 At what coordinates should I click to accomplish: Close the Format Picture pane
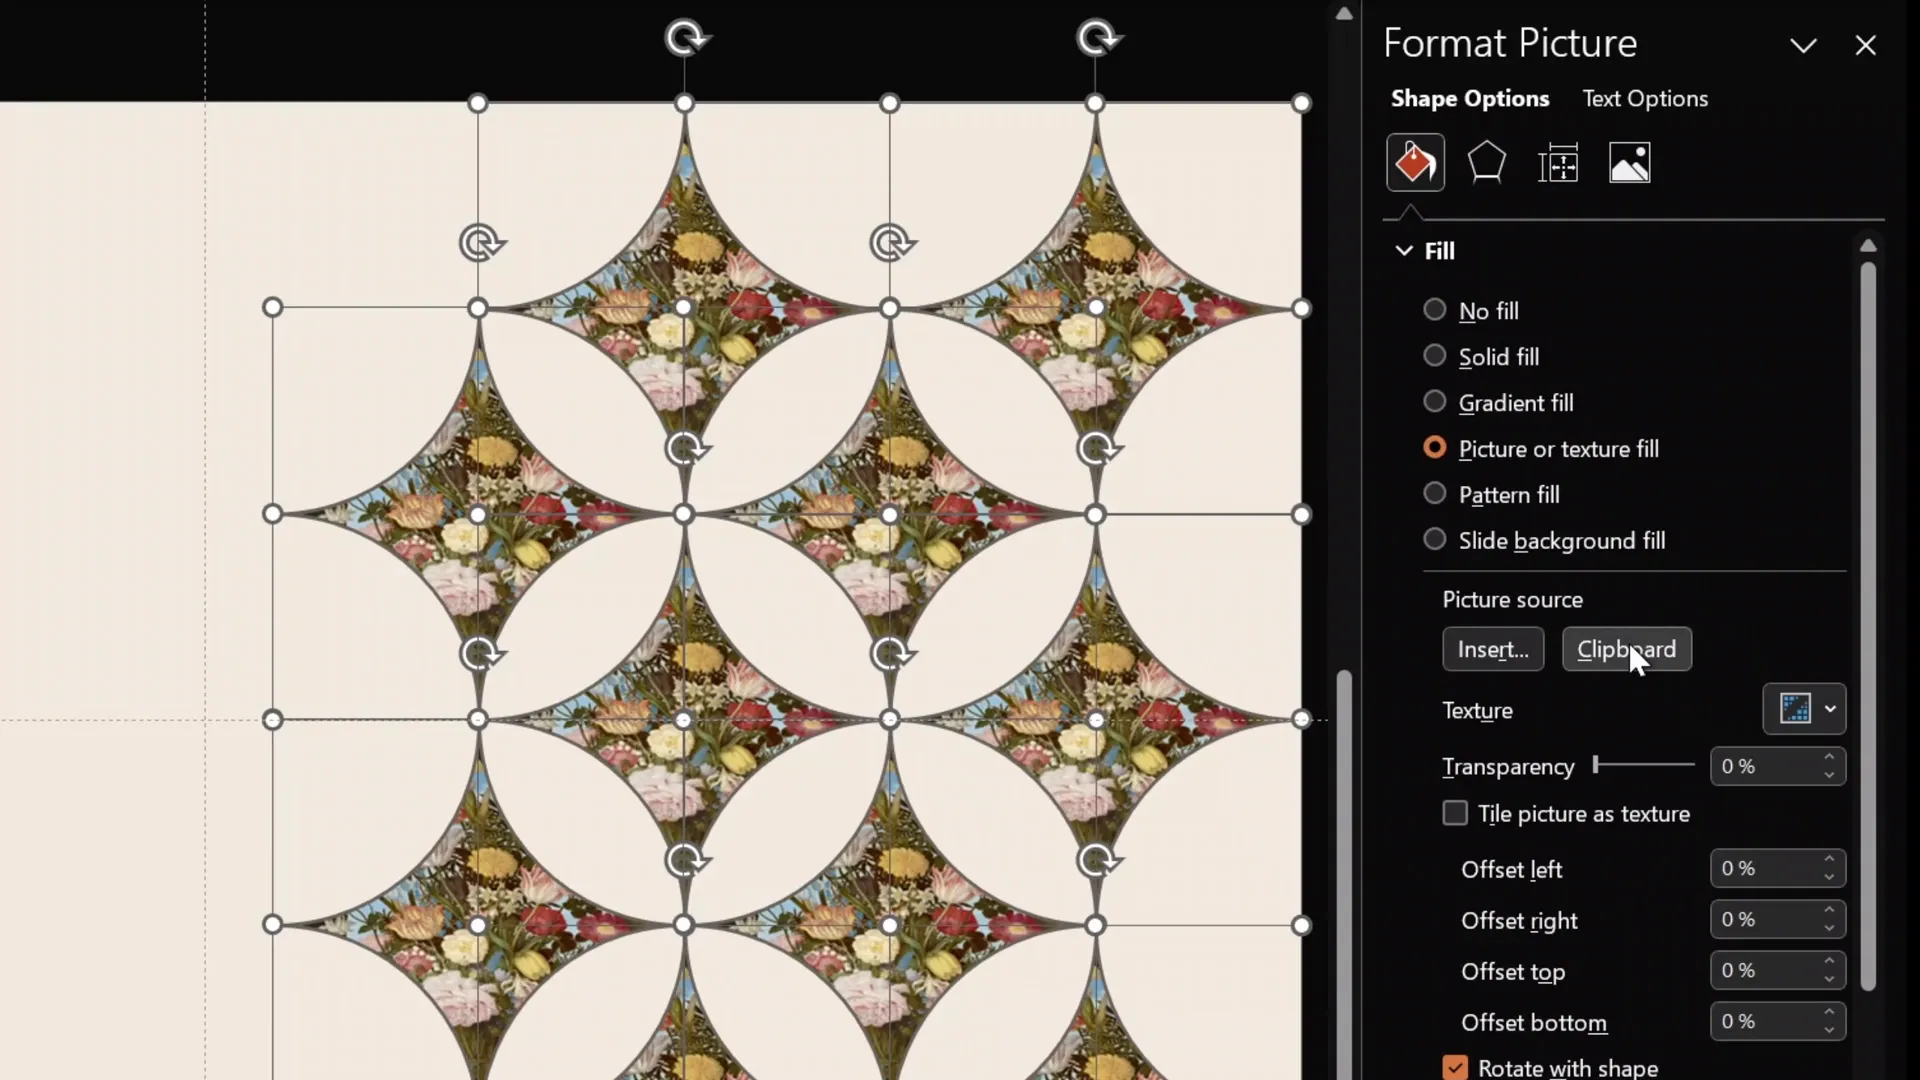(1865, 45)
